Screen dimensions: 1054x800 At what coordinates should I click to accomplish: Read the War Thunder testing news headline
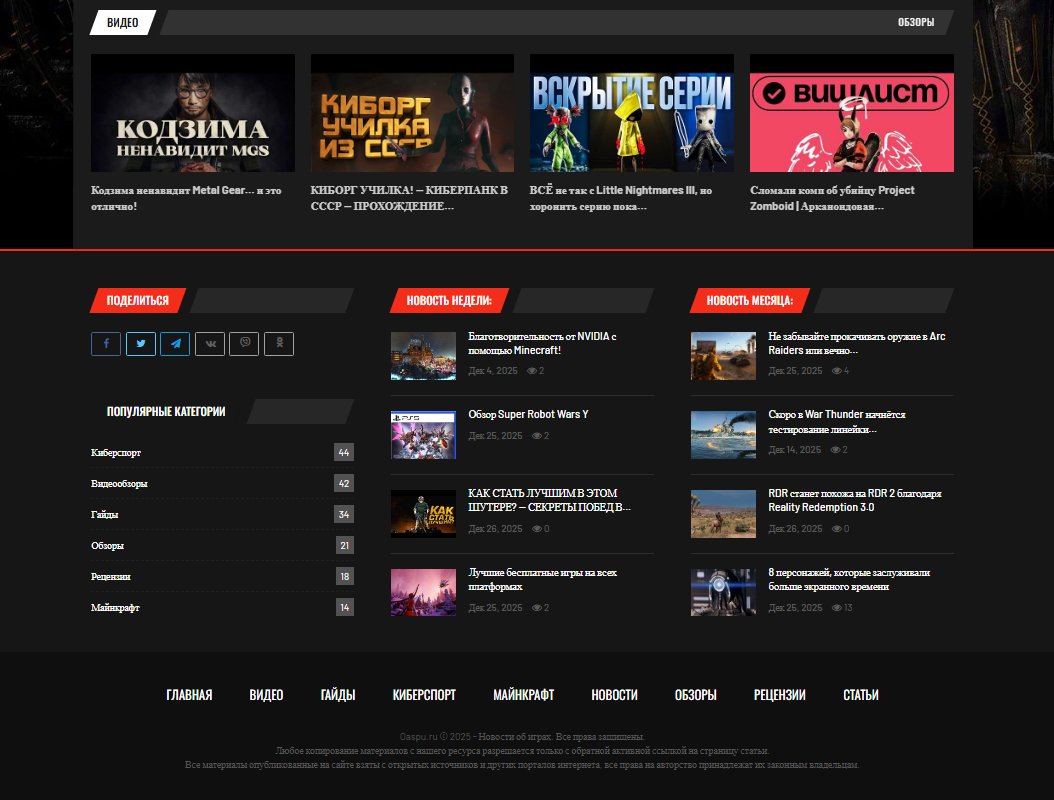coord(836,422)
